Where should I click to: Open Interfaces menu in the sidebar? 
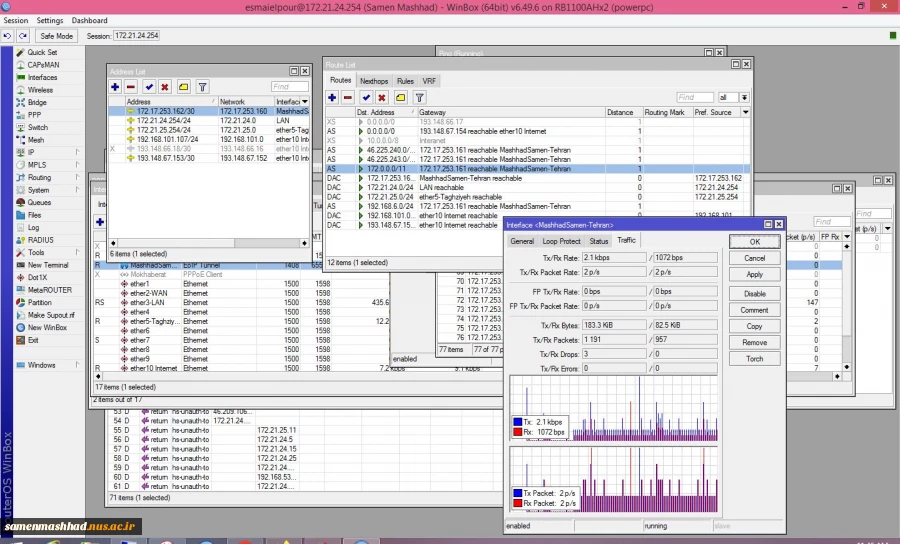(42, 77)
